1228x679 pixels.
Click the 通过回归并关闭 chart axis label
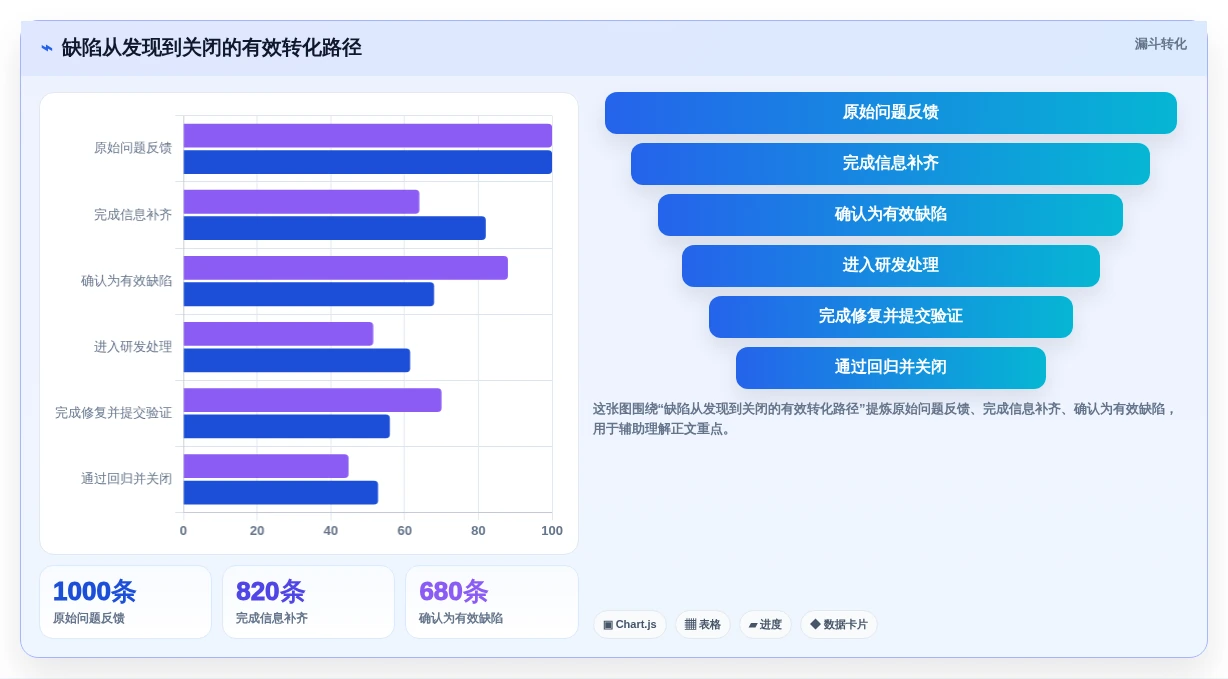[126, 479]
